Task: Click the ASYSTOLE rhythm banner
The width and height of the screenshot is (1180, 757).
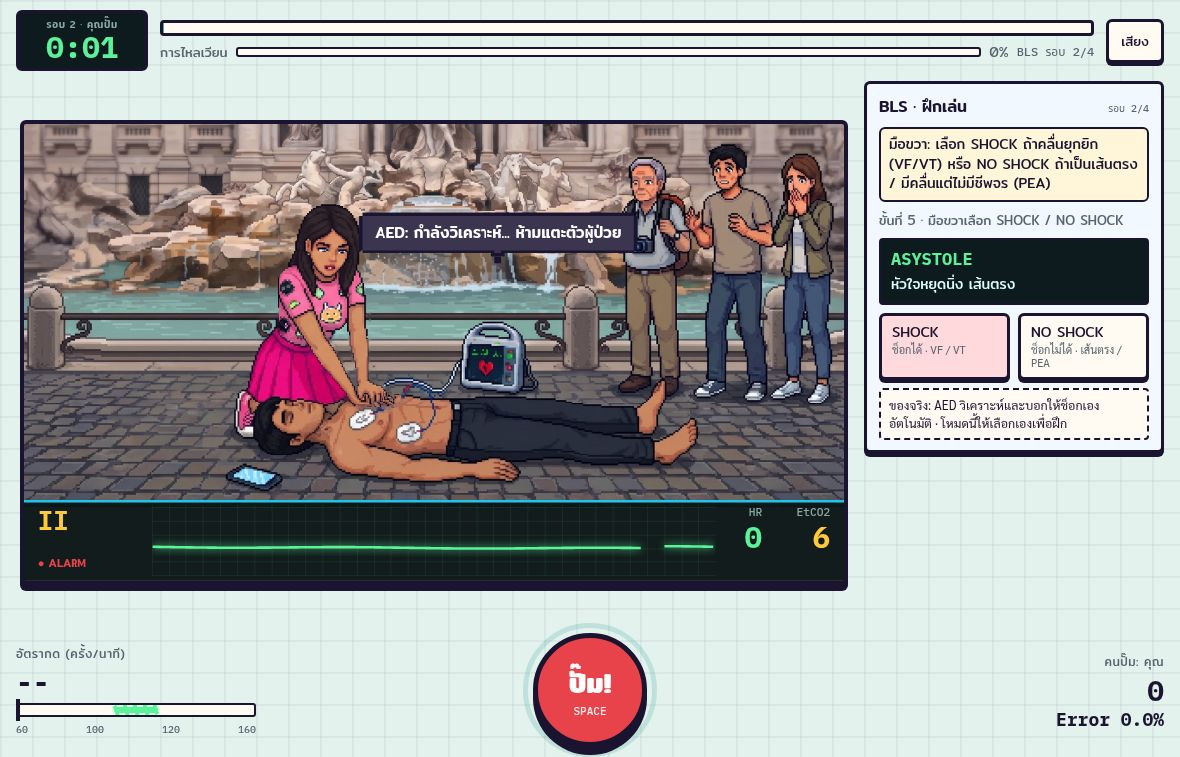Action: pyautogui.click(x=1014, y=272)
